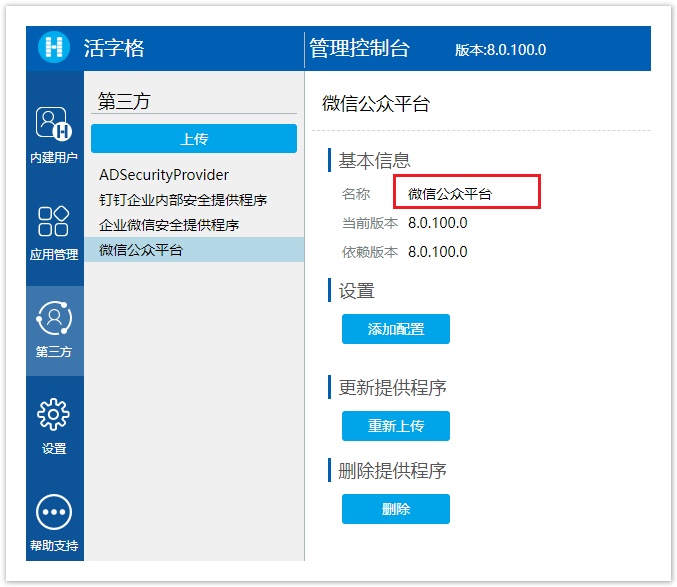Click the 依赖版本 value 8.0.100.0
The width and height of the screenshot is (677, 587).
click(438, 252)
